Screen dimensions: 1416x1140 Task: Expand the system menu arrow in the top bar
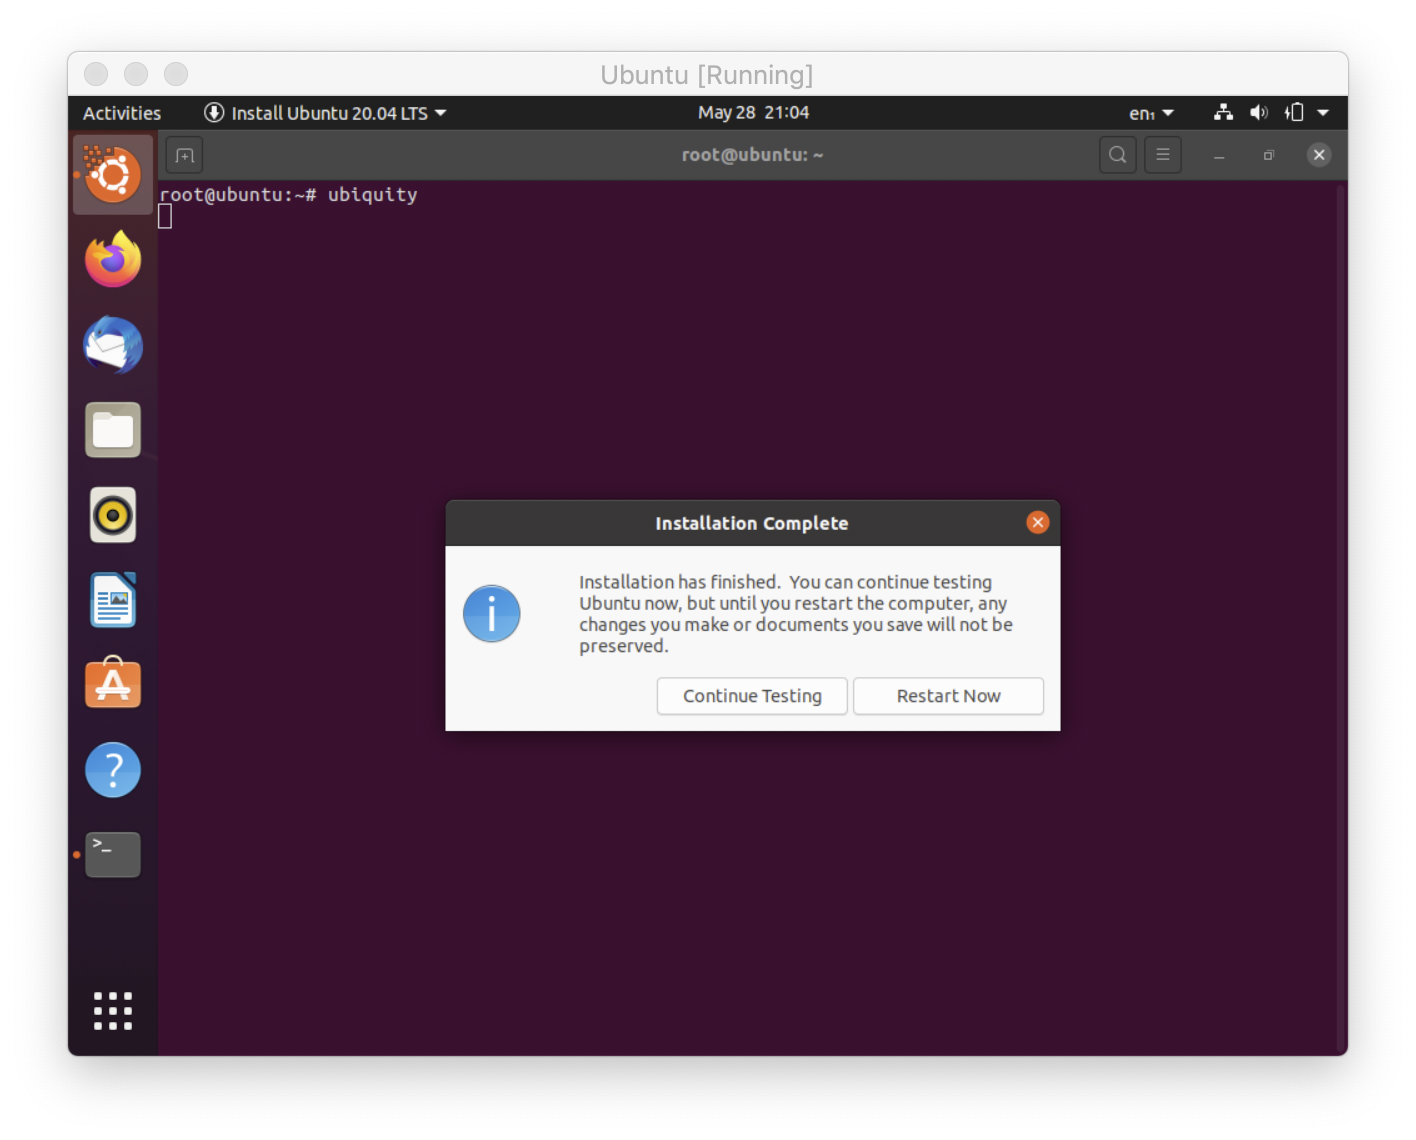pos(1323,113)
